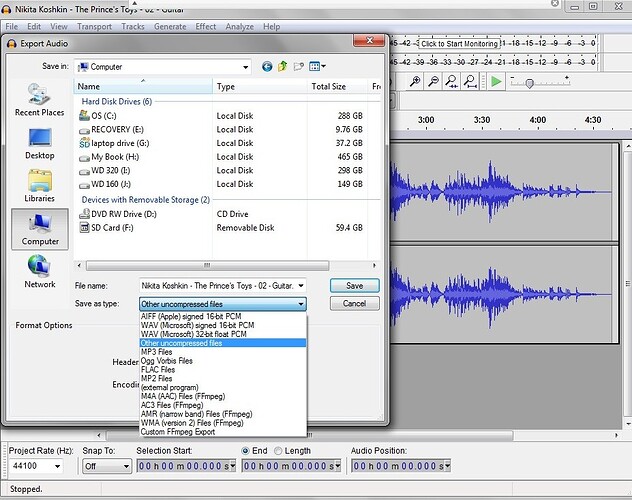Open OS (C:) drive
The height and width of the screenshot is (500, 632).
[98, 116]
